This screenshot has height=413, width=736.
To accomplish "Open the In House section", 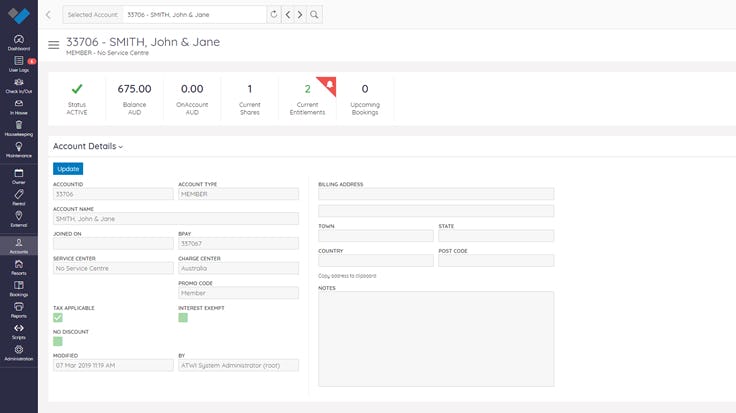I will click(x=19, y=107).
